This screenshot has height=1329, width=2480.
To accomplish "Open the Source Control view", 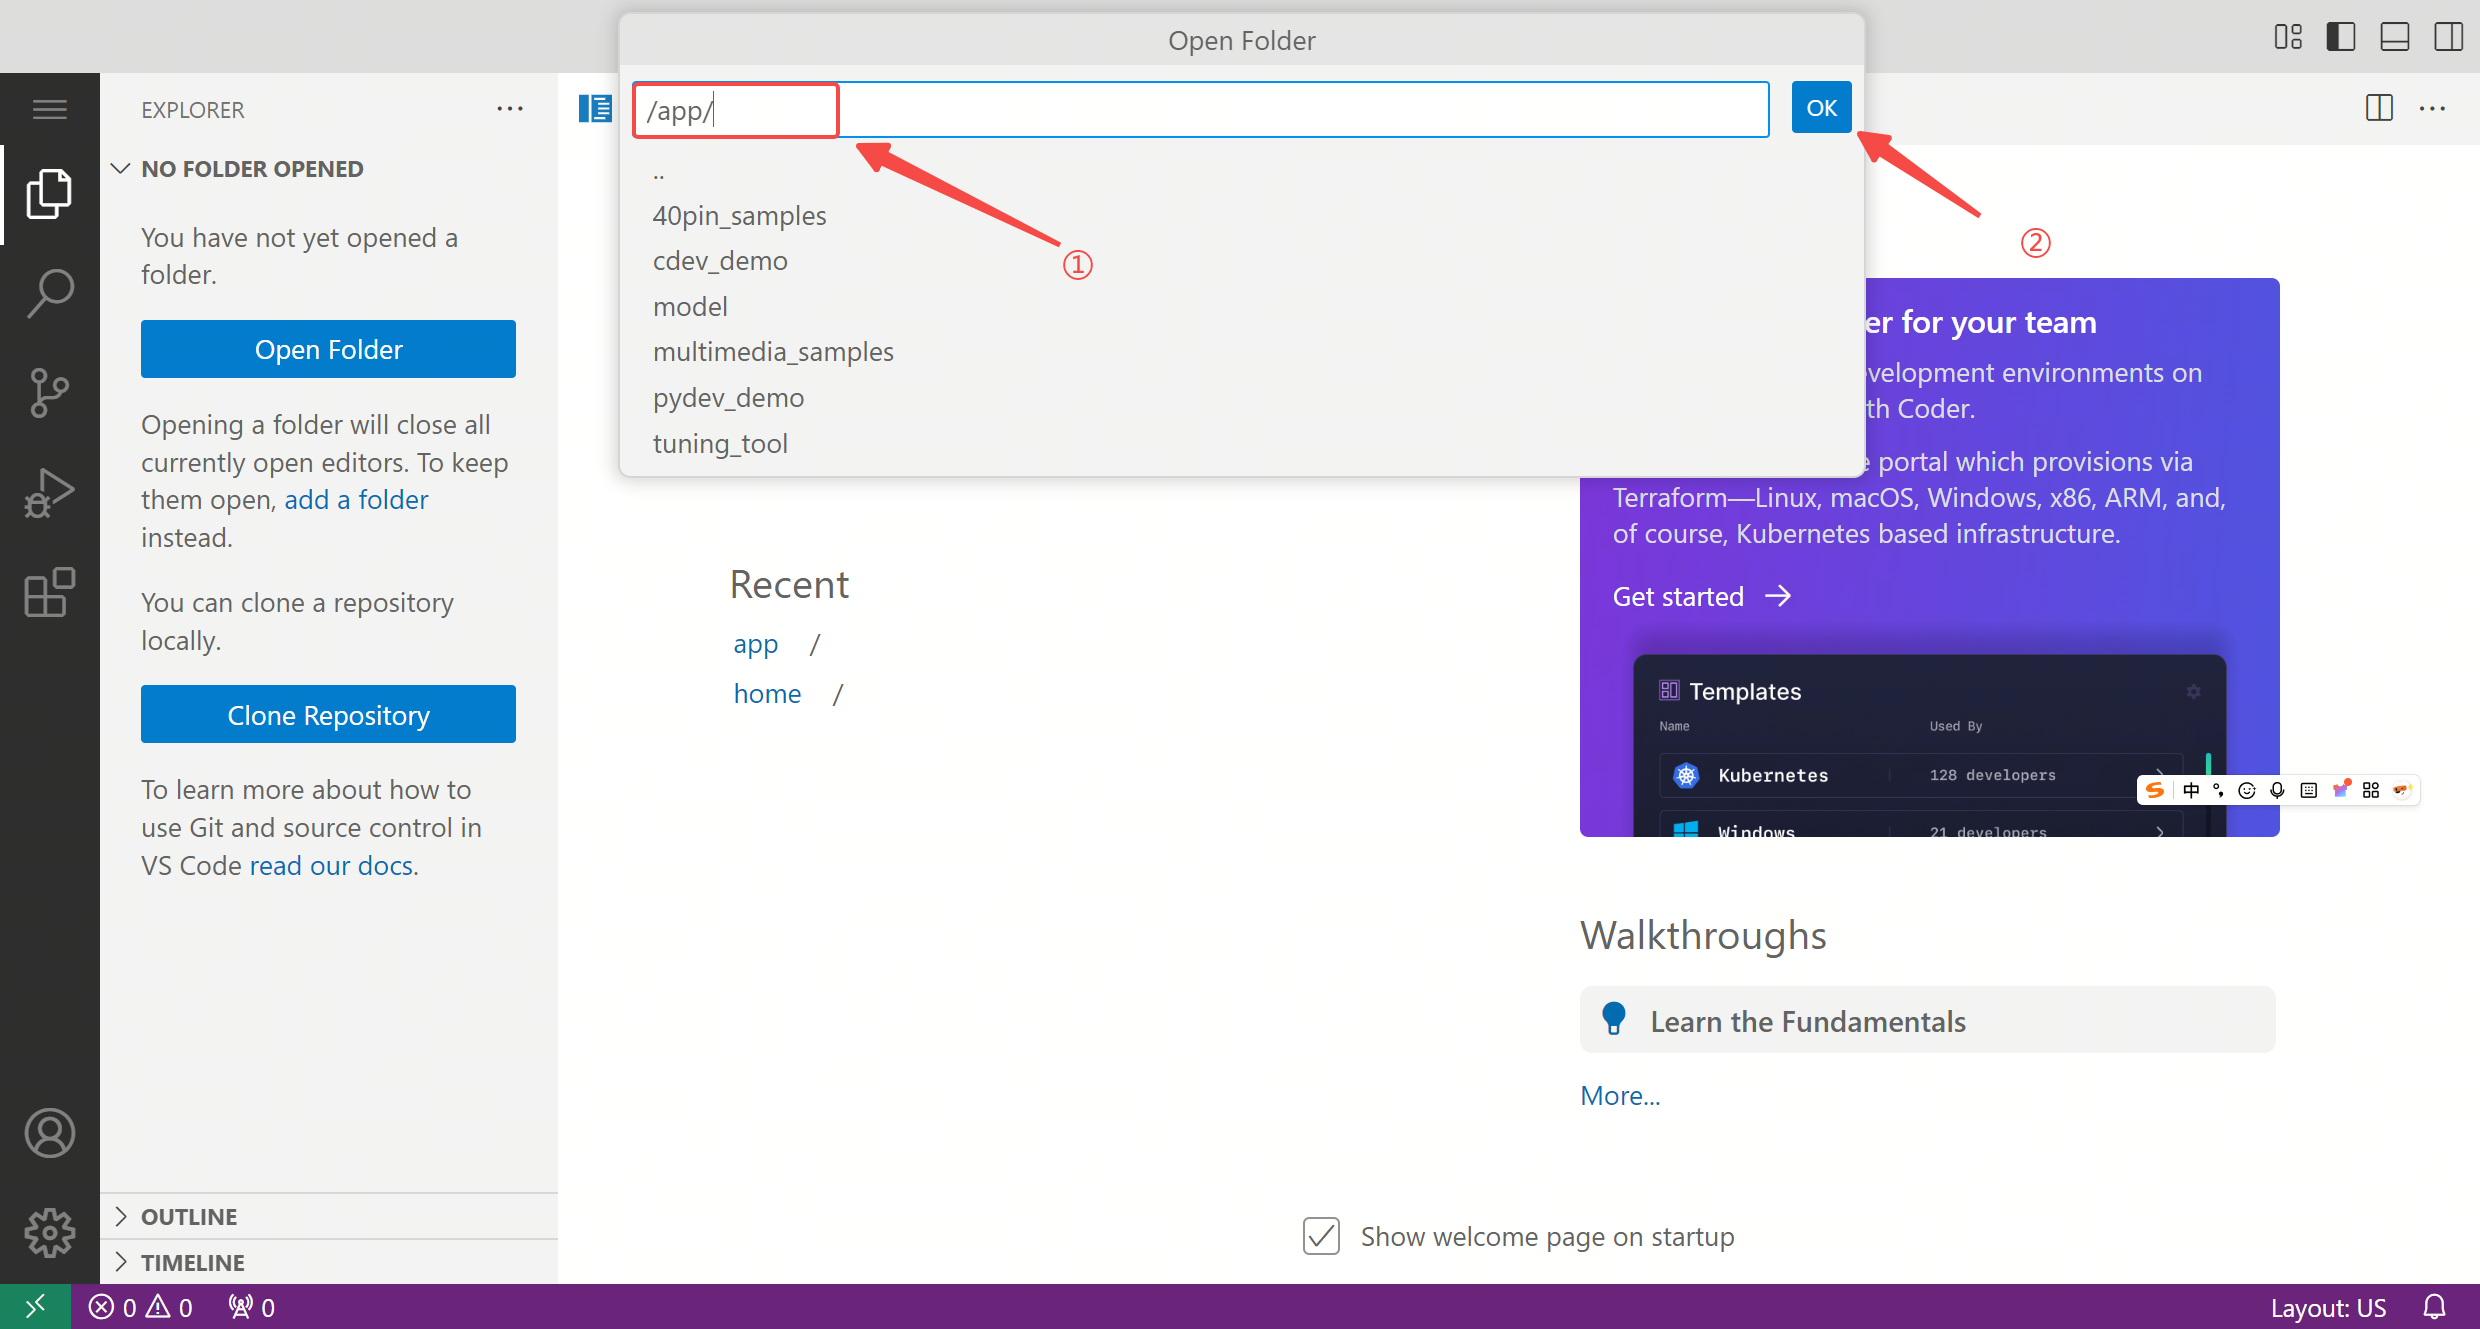I will click(49, 392).
